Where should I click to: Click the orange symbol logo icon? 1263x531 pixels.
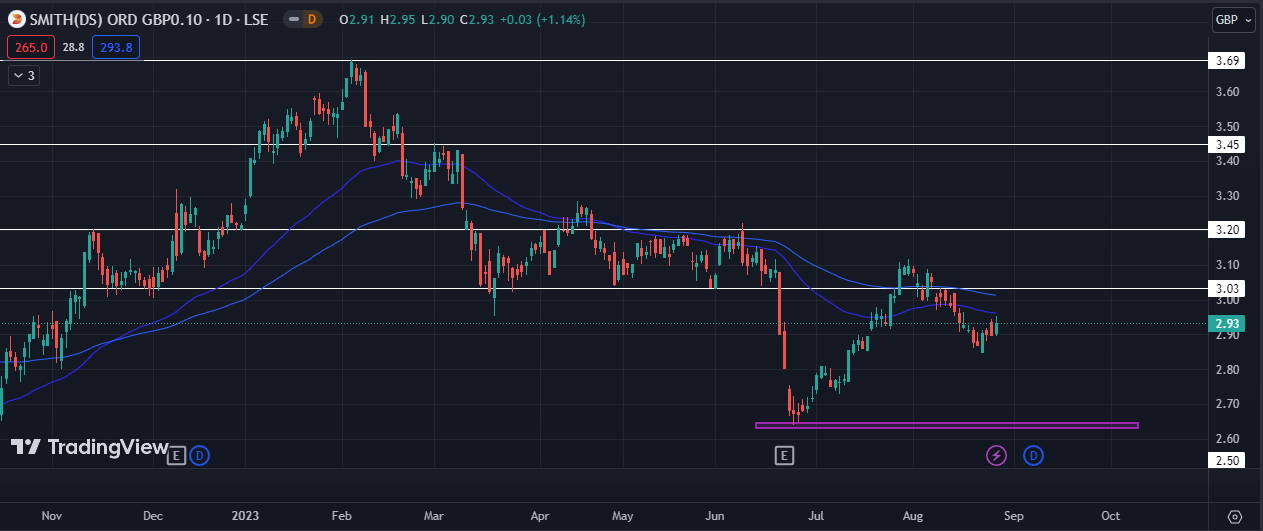click(16, 19)
